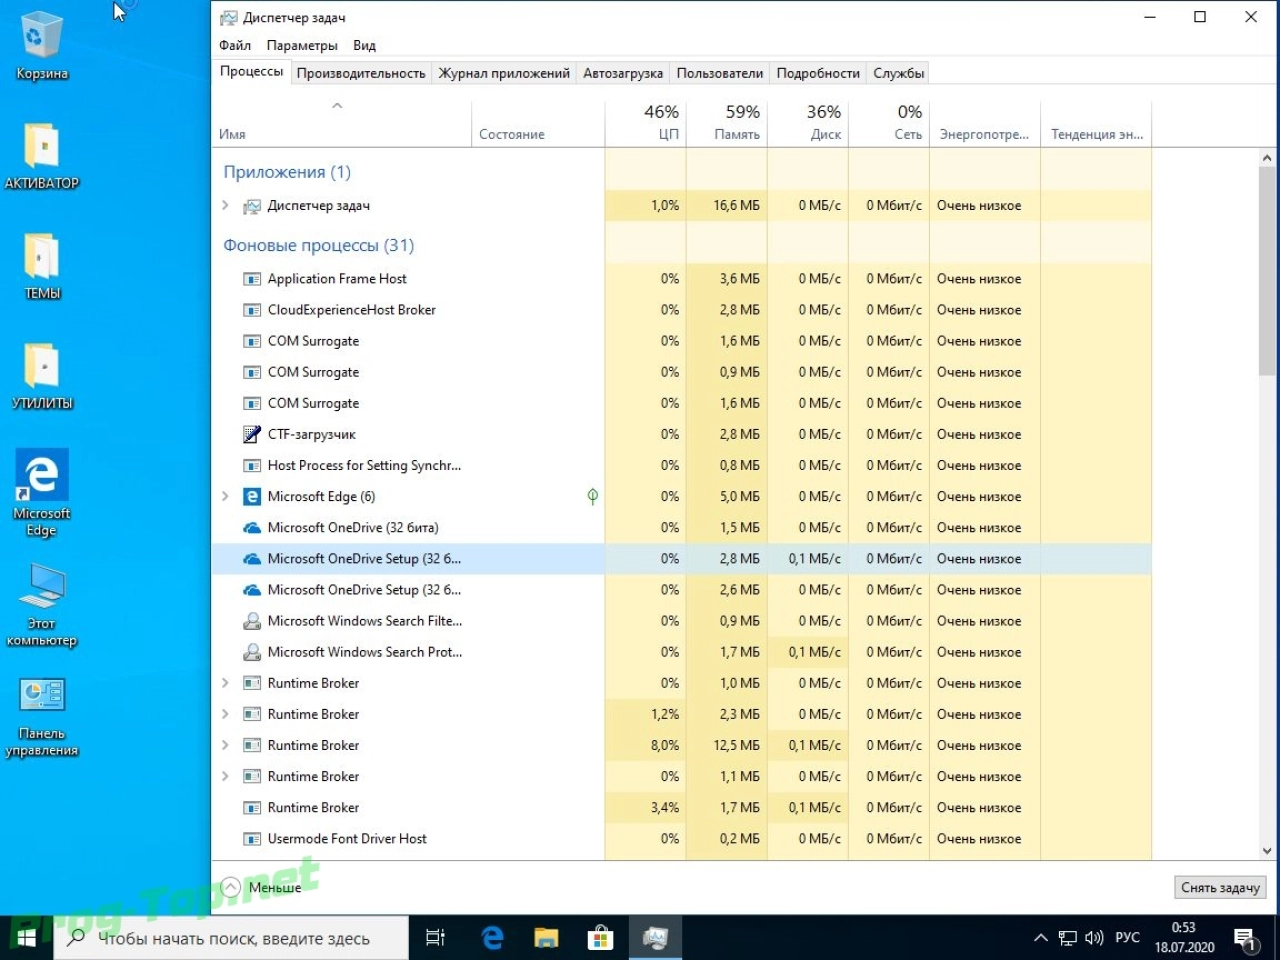Collapse details with the Меньше toggle
The width and height of the screenshot is (1280, 960).
pyautogui.click(x=261, y=887)
